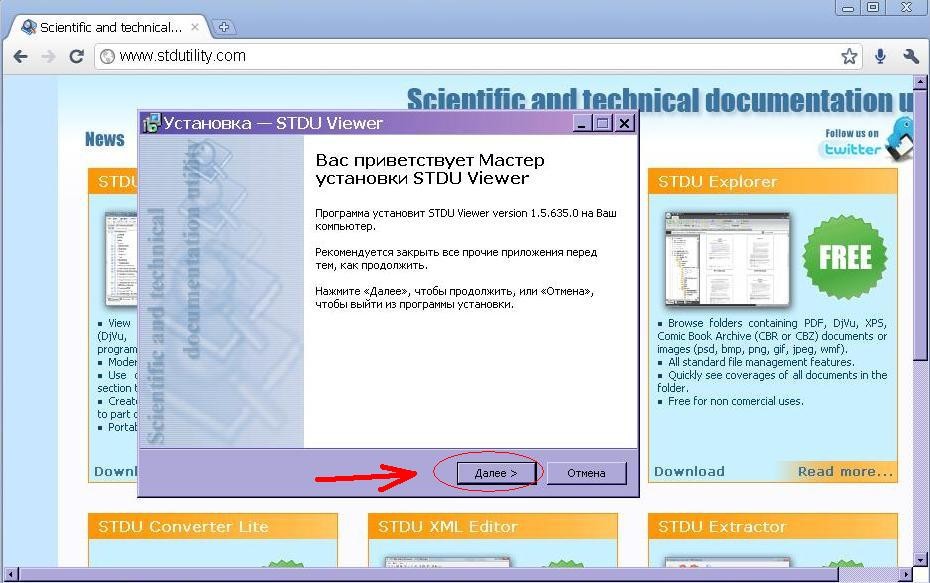Screen dimensions: 930x583
Task: Click the Scientific and technical documentation page title
Action: pyautogui.click(x=660, y=100)
